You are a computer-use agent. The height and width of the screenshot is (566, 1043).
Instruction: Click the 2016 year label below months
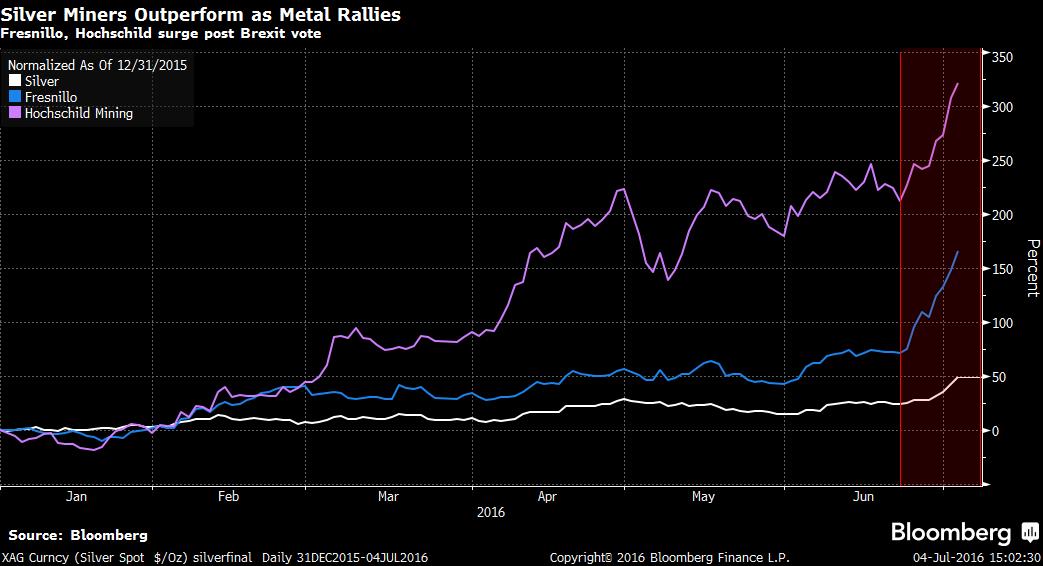point(491,511)
